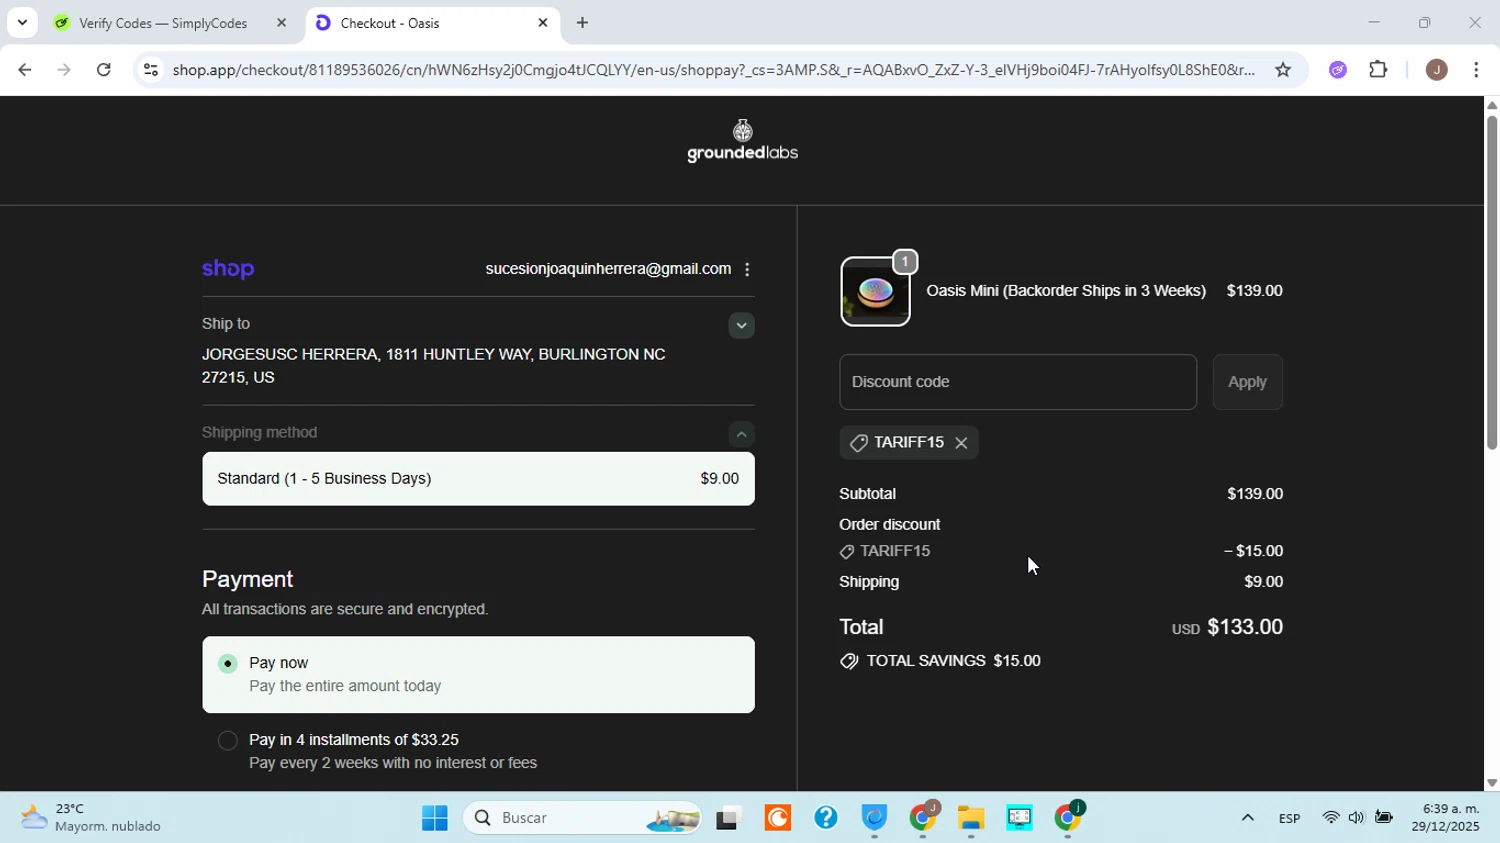1500x843 pixels.
Task: Open Chrome's three-dot menu
Action: point(1477,70)
